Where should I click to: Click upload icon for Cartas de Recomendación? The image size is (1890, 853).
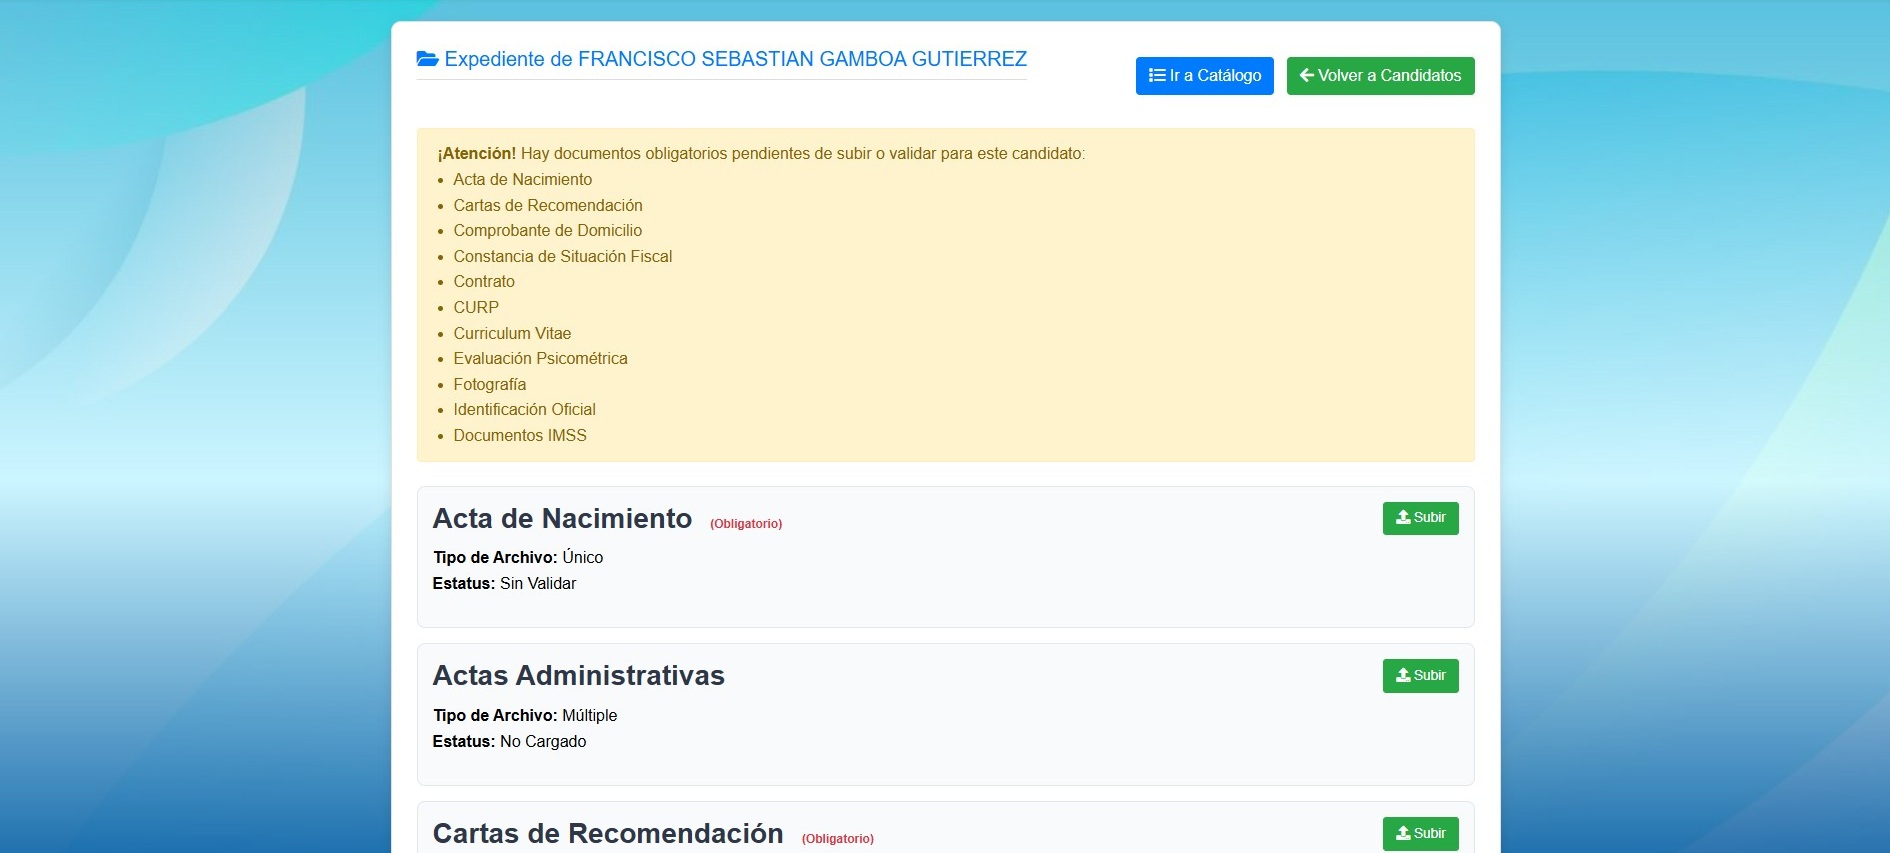1403,833
